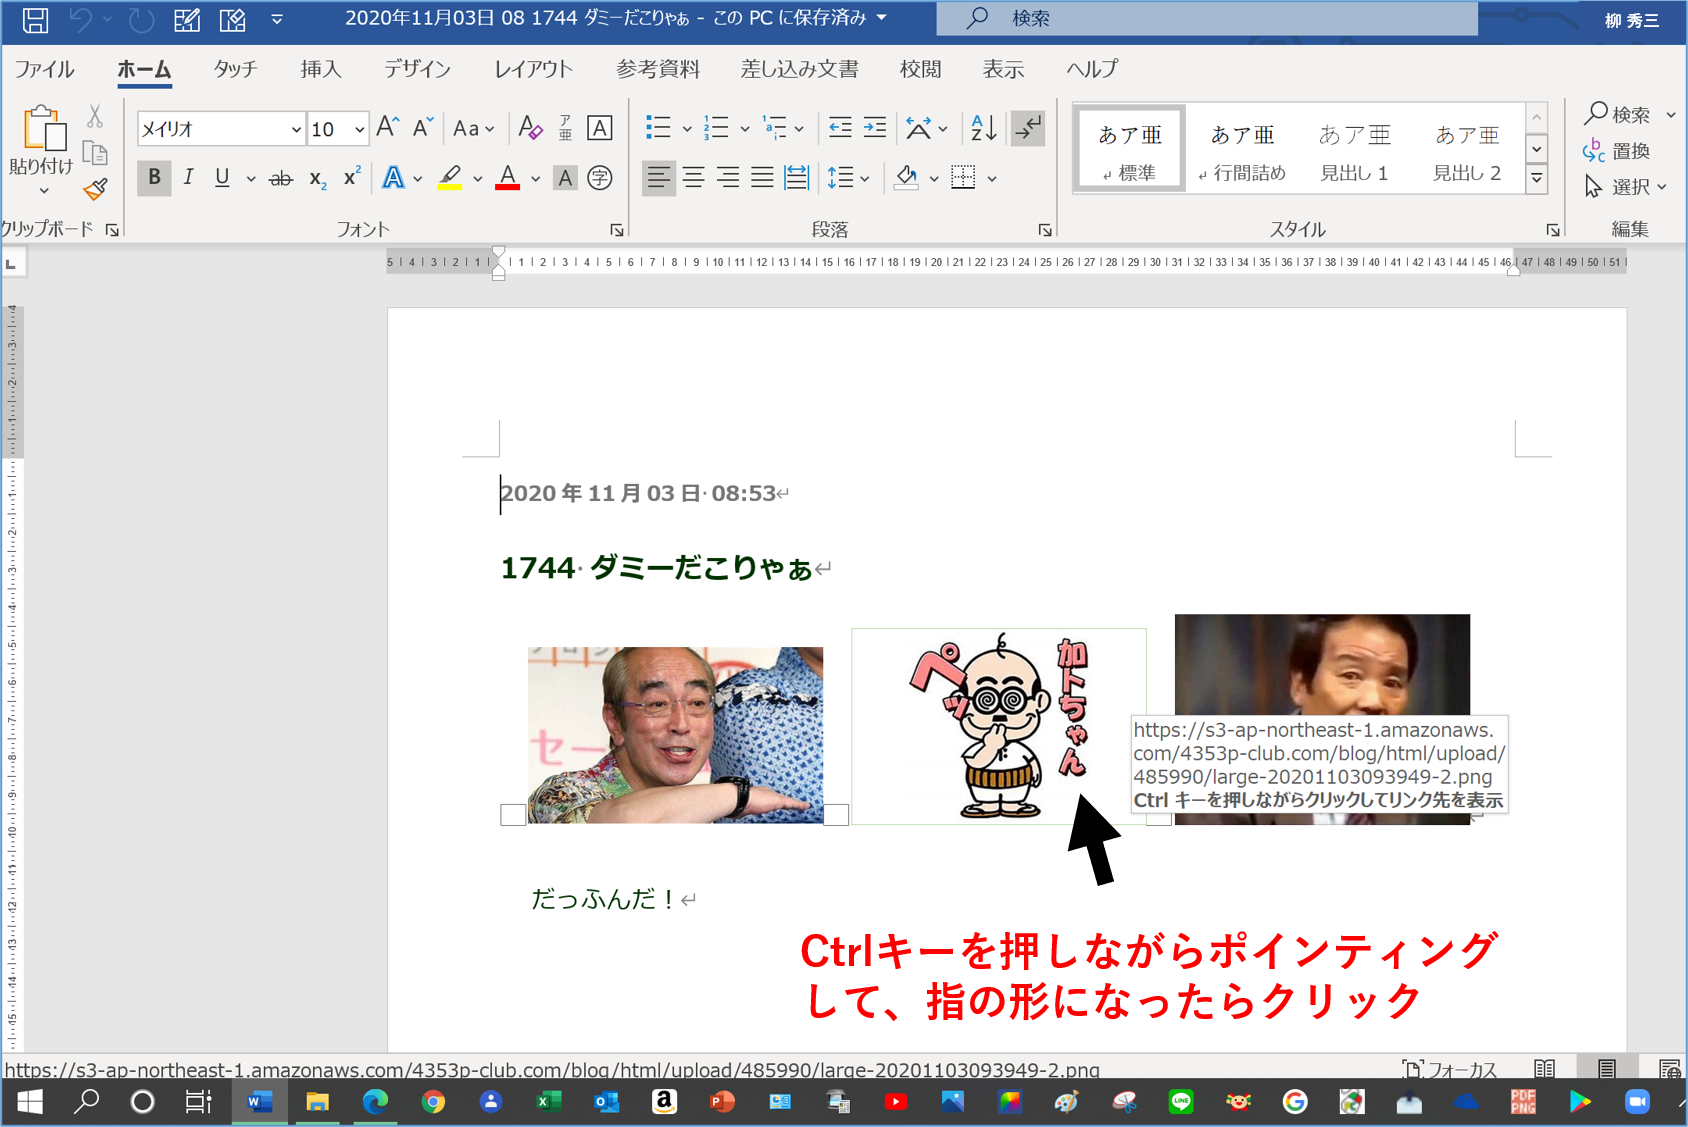Click the phonetic guide (ruby) icon
The width and height of the screenshot is (1688, 1127).
click(565, 128)
